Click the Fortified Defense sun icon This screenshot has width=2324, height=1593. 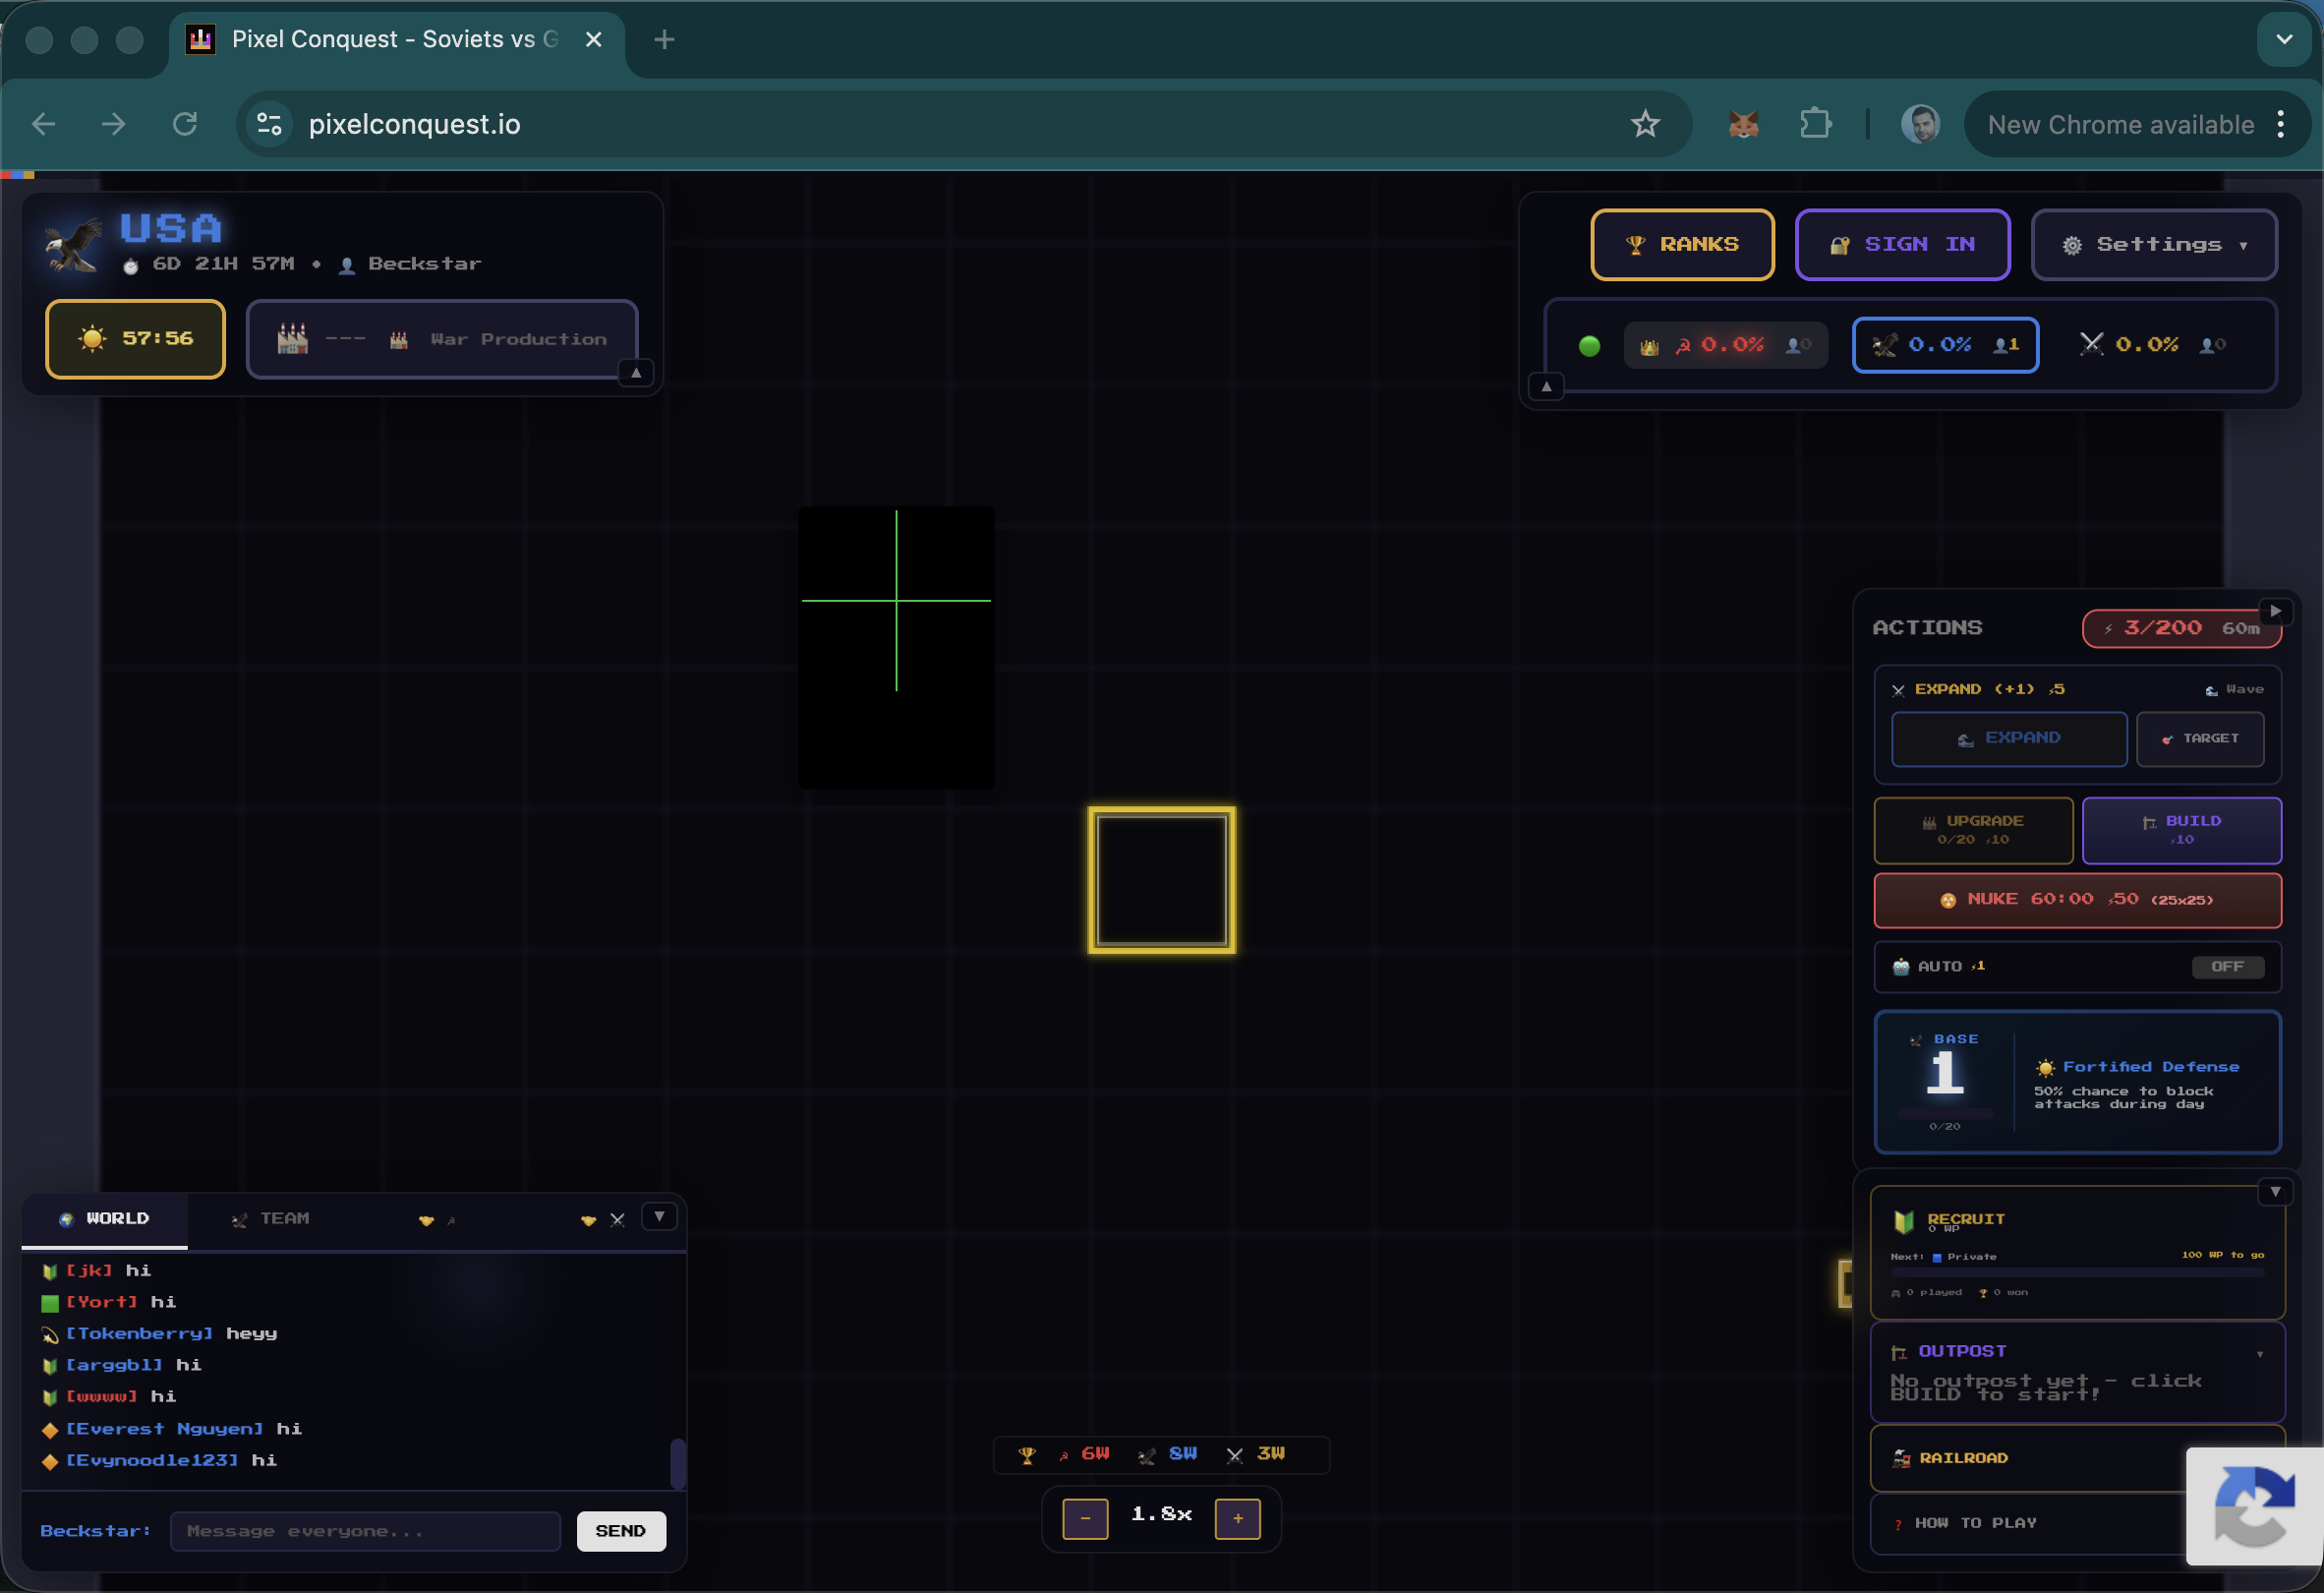coord(2045,1067)
